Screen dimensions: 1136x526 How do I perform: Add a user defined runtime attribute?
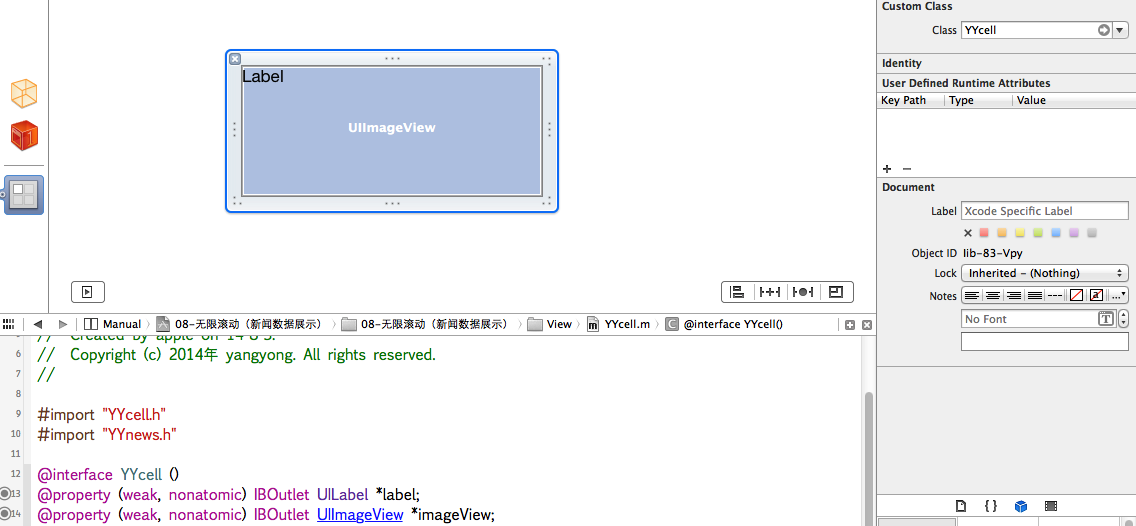887,168
